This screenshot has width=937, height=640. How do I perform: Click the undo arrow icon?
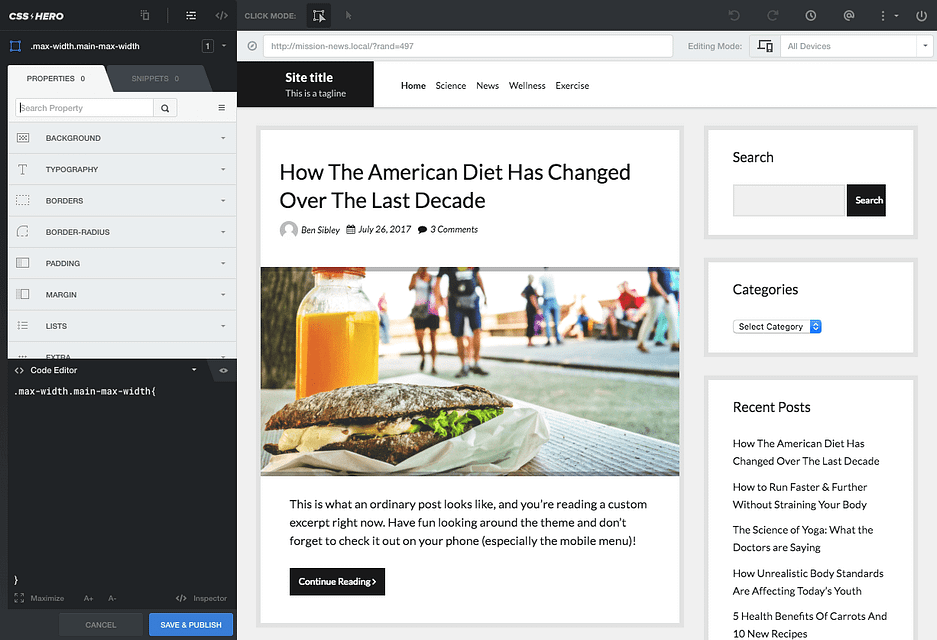click(x=734, y=16)
